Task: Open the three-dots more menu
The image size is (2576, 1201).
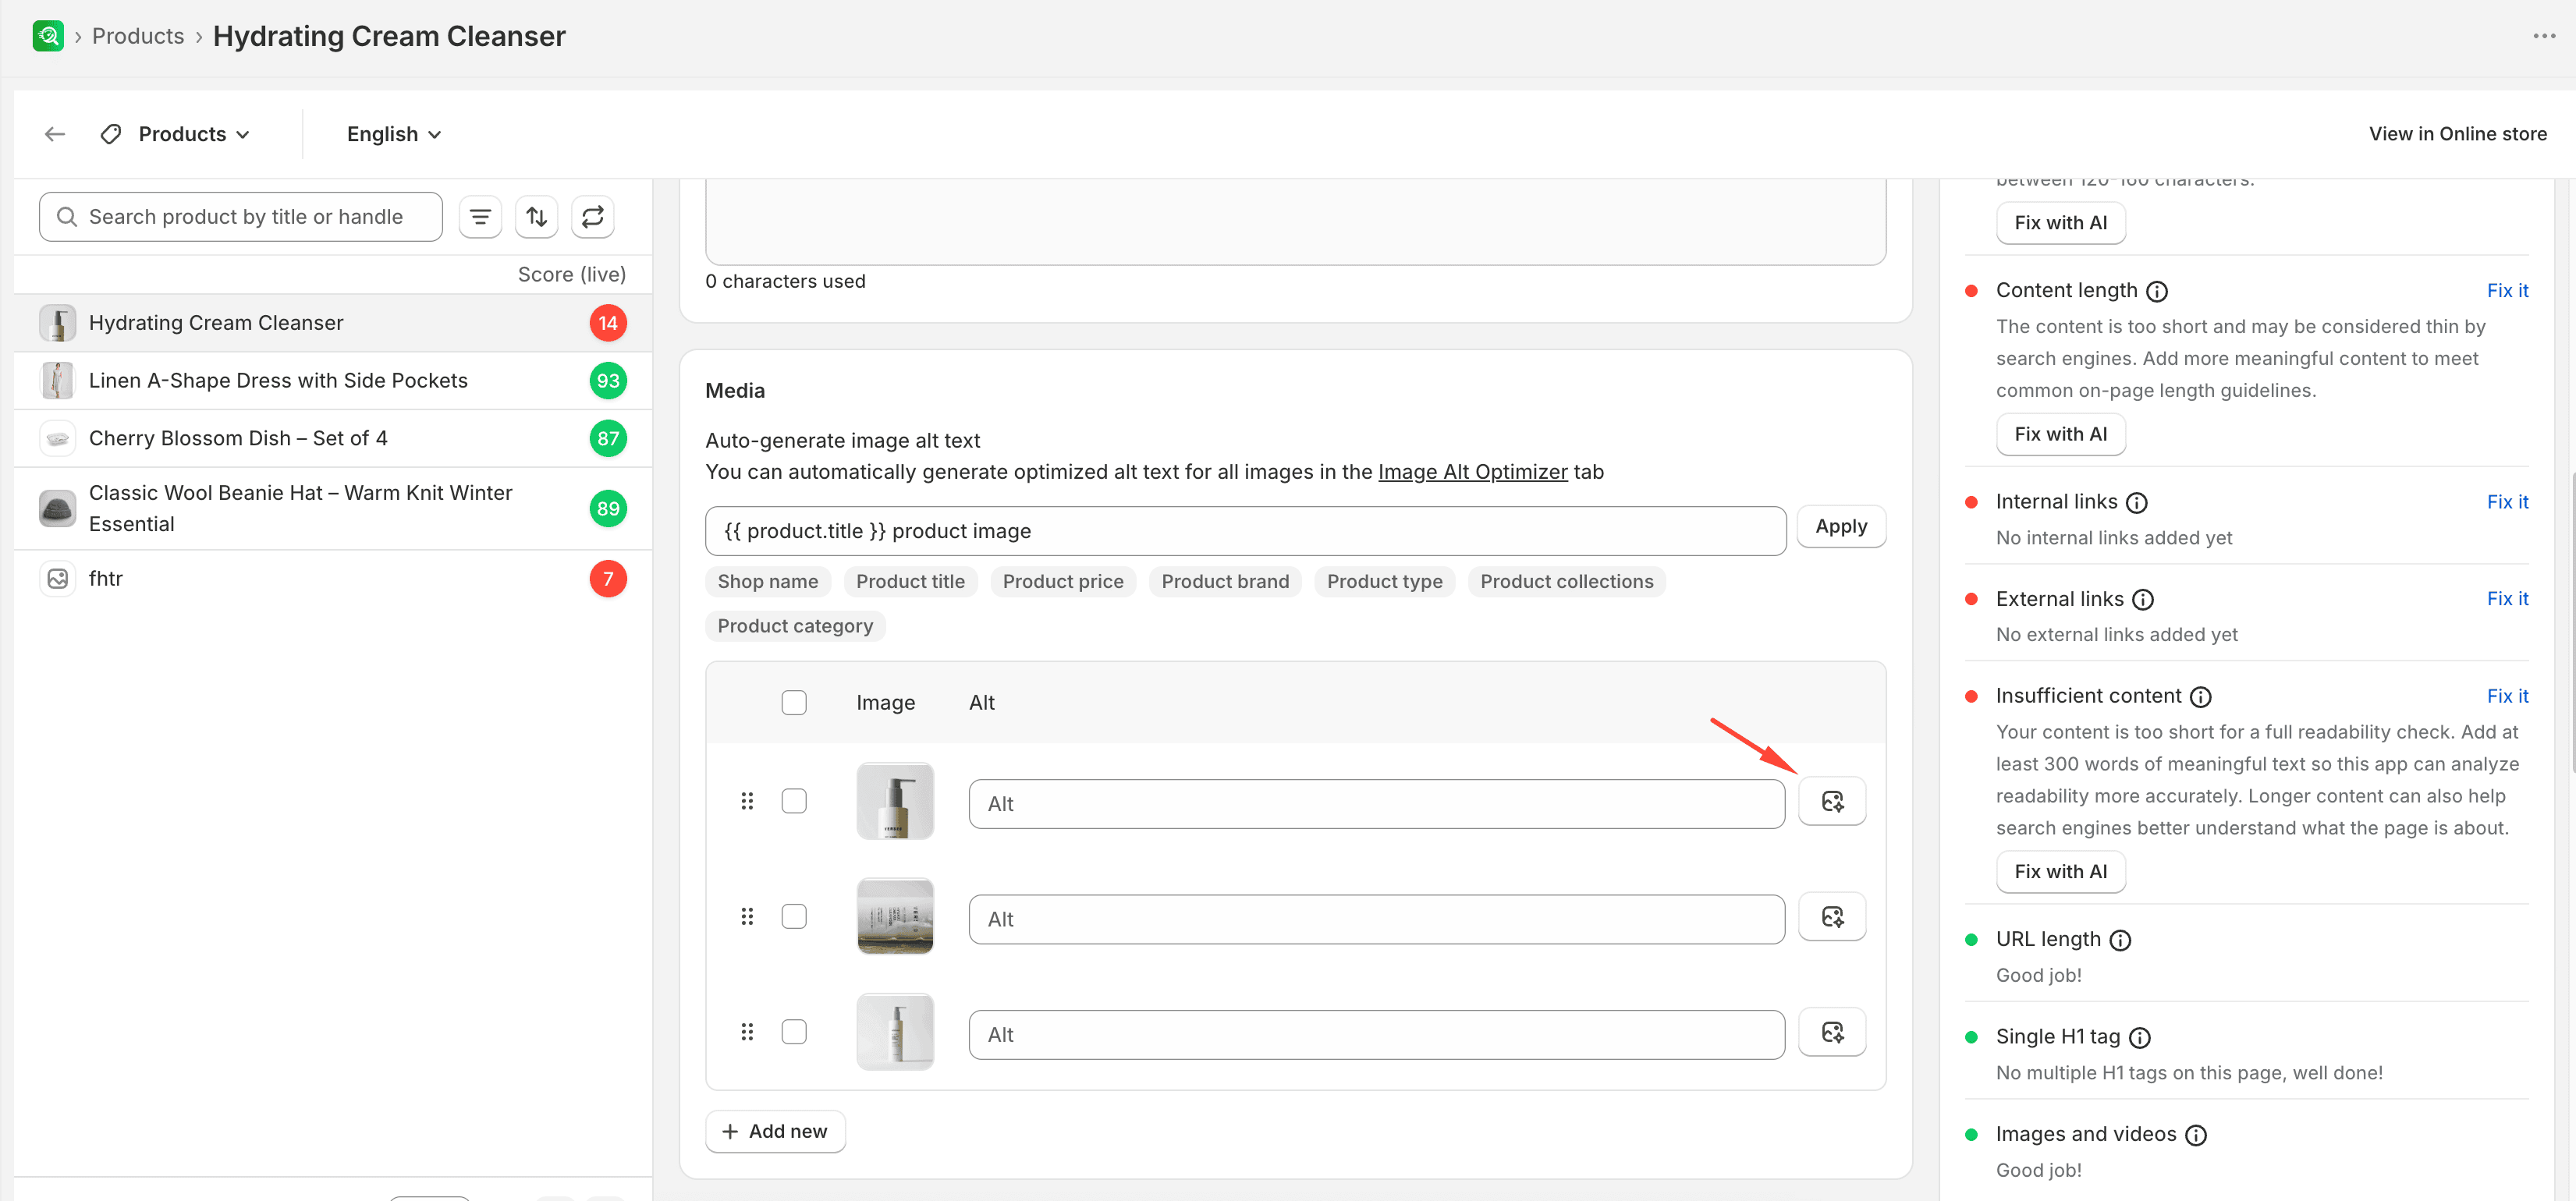Action: click(x=2544, y=36)
